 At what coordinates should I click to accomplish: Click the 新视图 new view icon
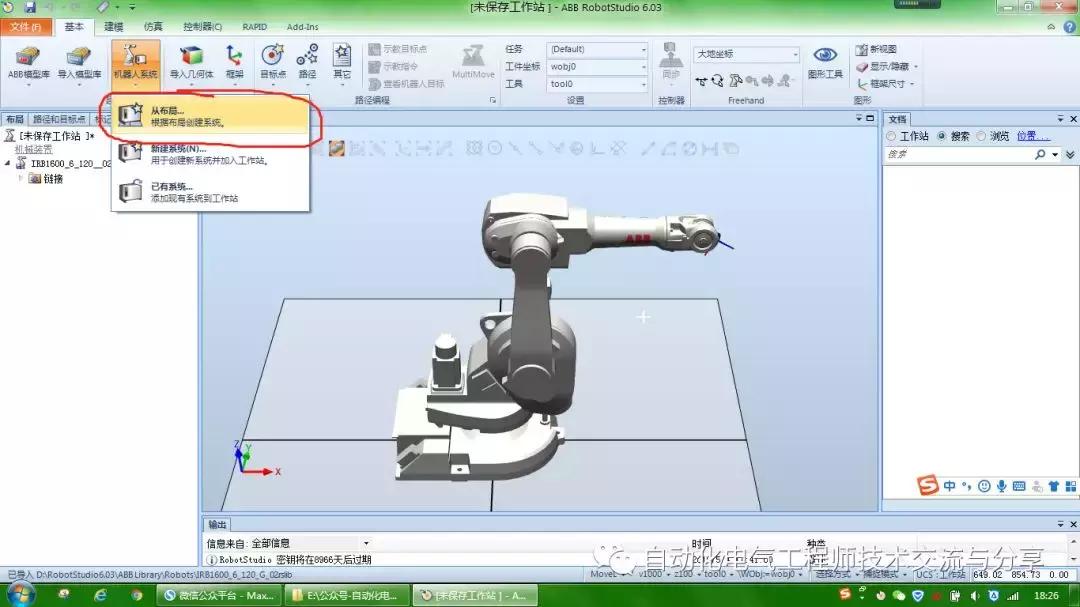tap(862, 49)
